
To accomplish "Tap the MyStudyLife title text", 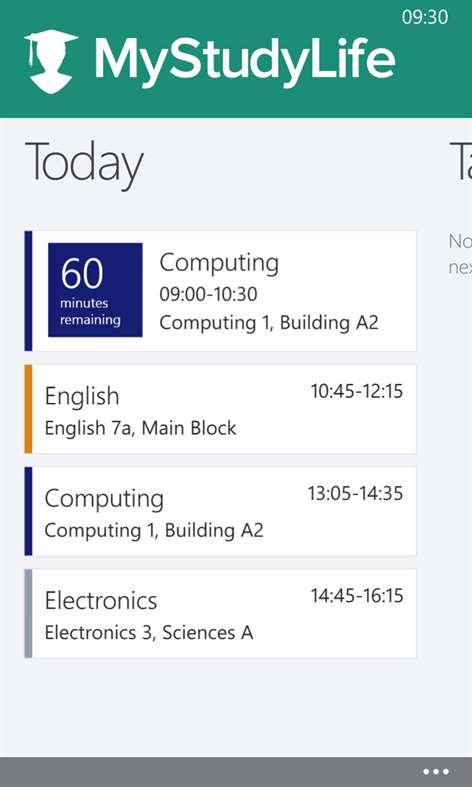I will pyautogui.click(x=245, y=60).
